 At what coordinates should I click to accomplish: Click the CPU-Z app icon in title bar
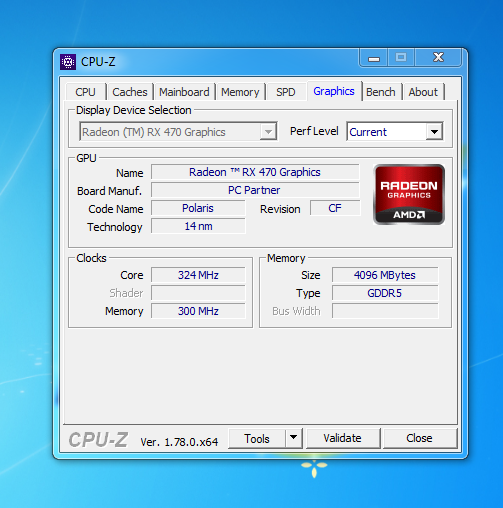[x=68, y=62]
